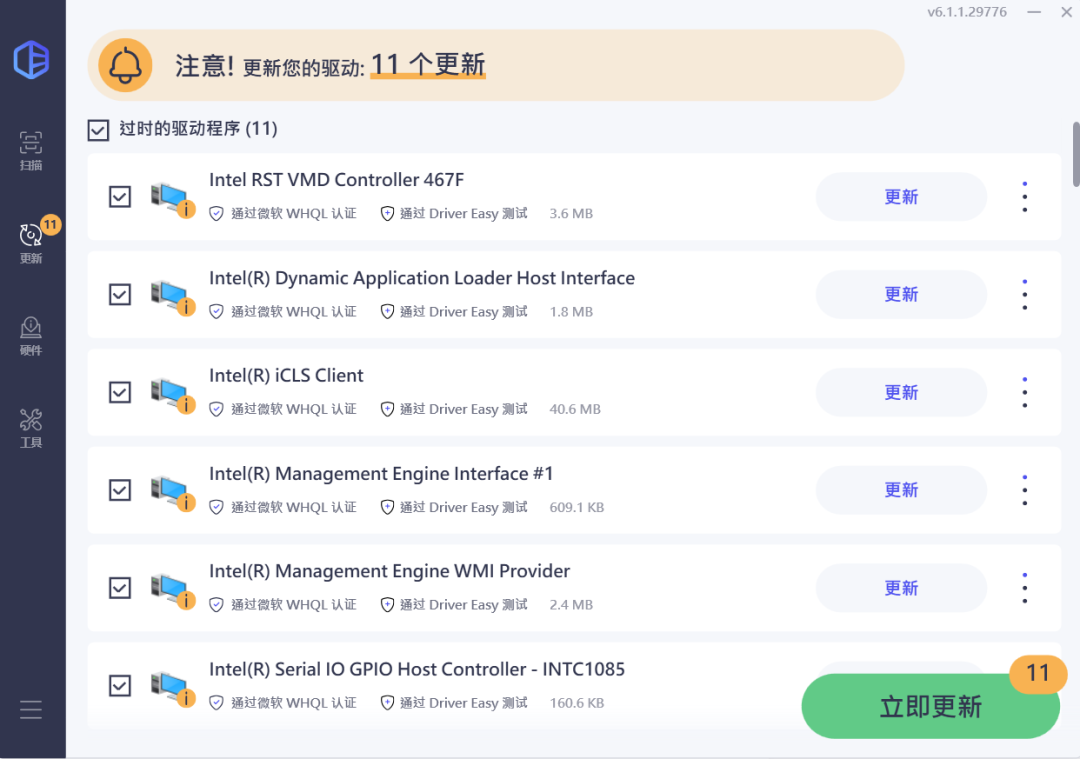Open more options for Management Engine WMI Provider
This screenshot has height=759, width=1080.
[1025, 588]
